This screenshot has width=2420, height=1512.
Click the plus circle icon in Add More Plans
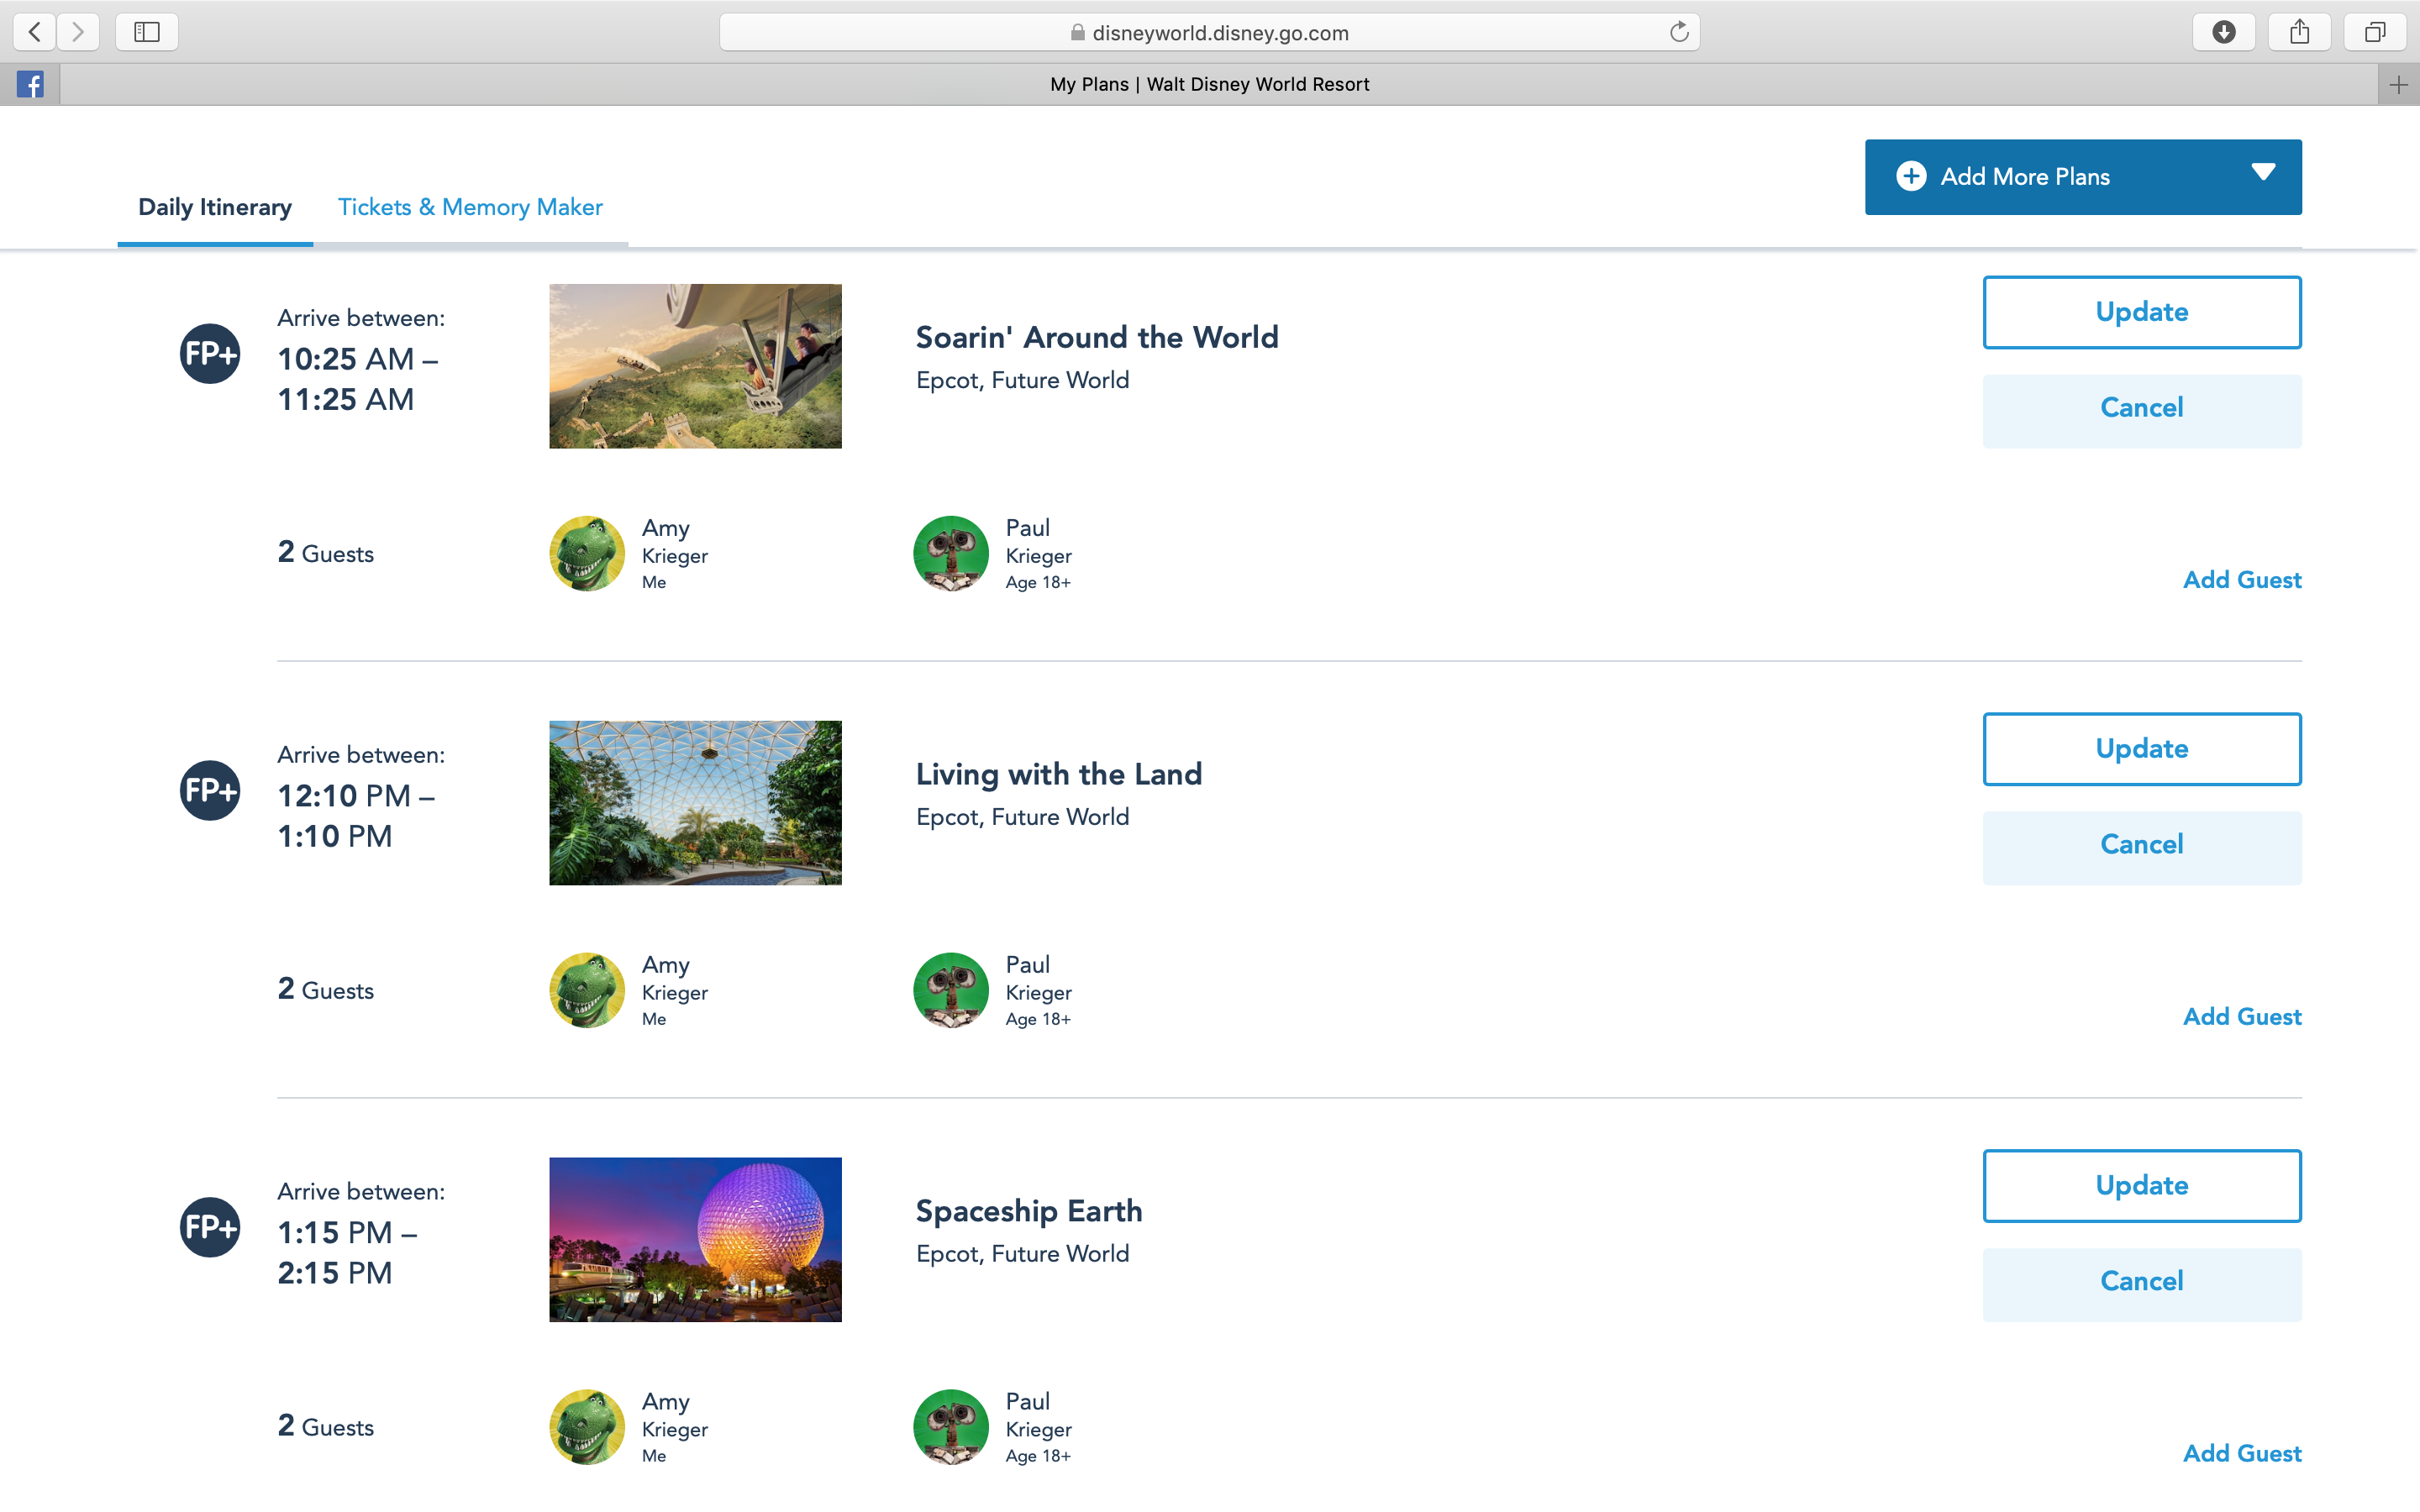(x=1911, y=176)
